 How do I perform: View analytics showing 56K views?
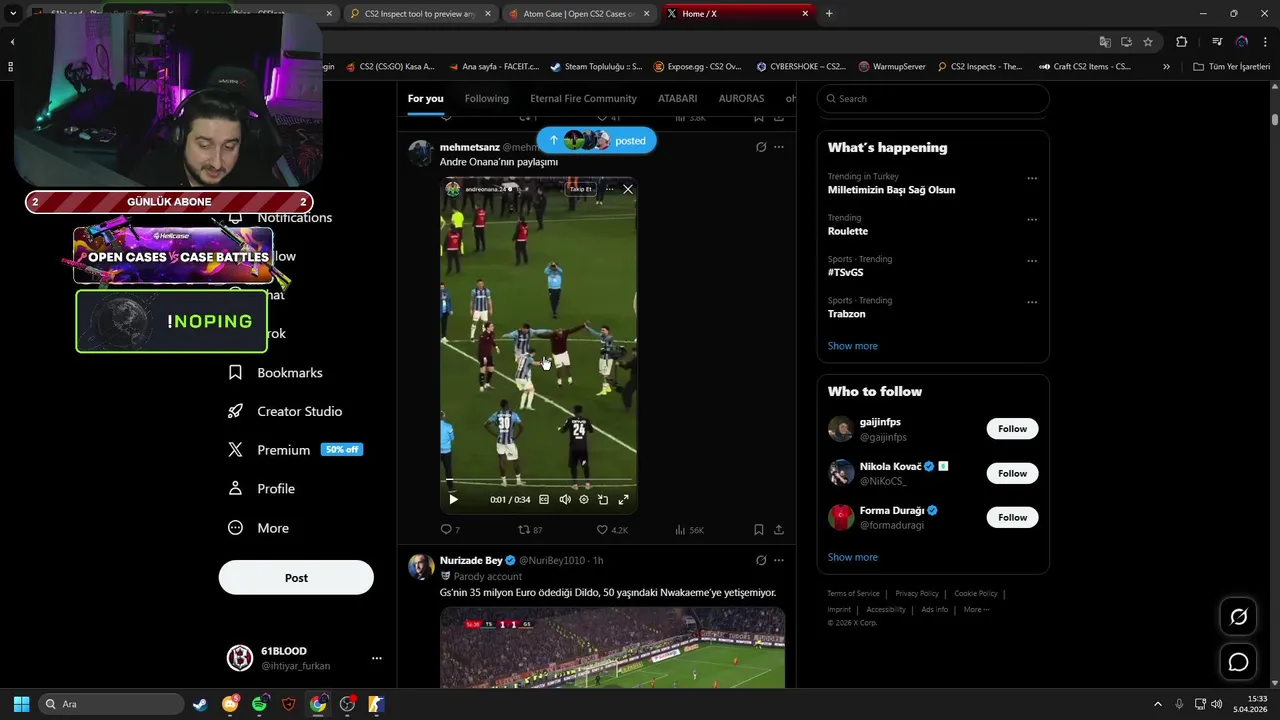tap(690, 530)
